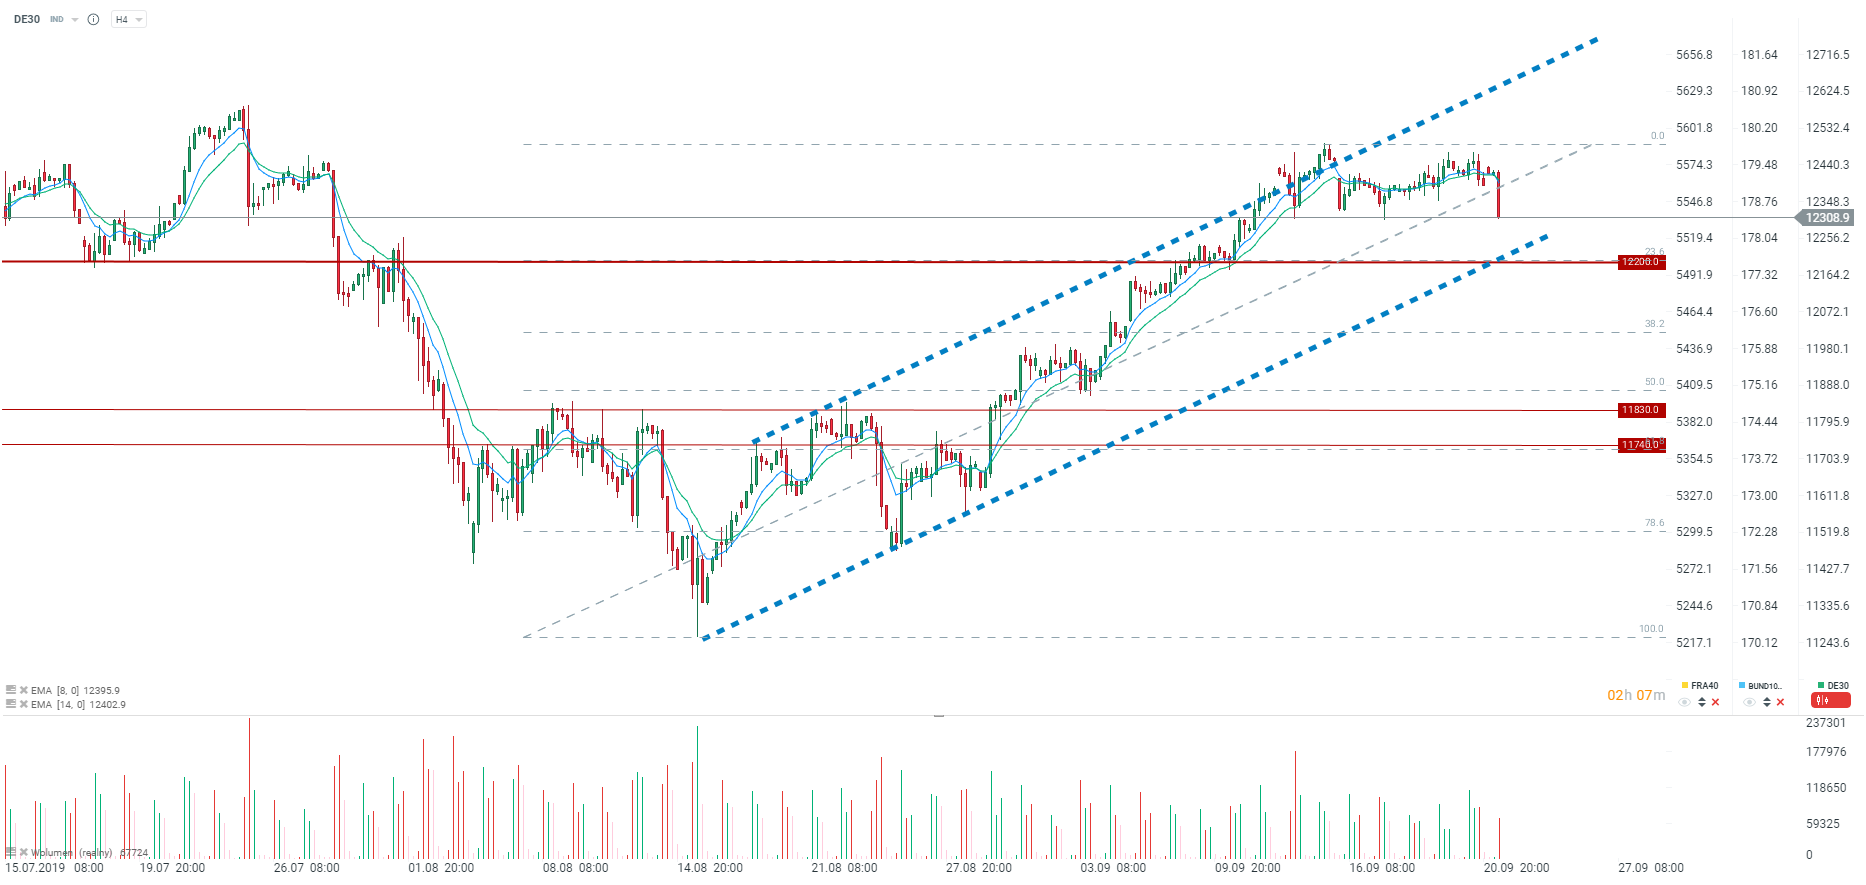Viewport: 1866px width, 885px height.
Task: Remove the FRA40 comparison overlay
Action: 1716,702
